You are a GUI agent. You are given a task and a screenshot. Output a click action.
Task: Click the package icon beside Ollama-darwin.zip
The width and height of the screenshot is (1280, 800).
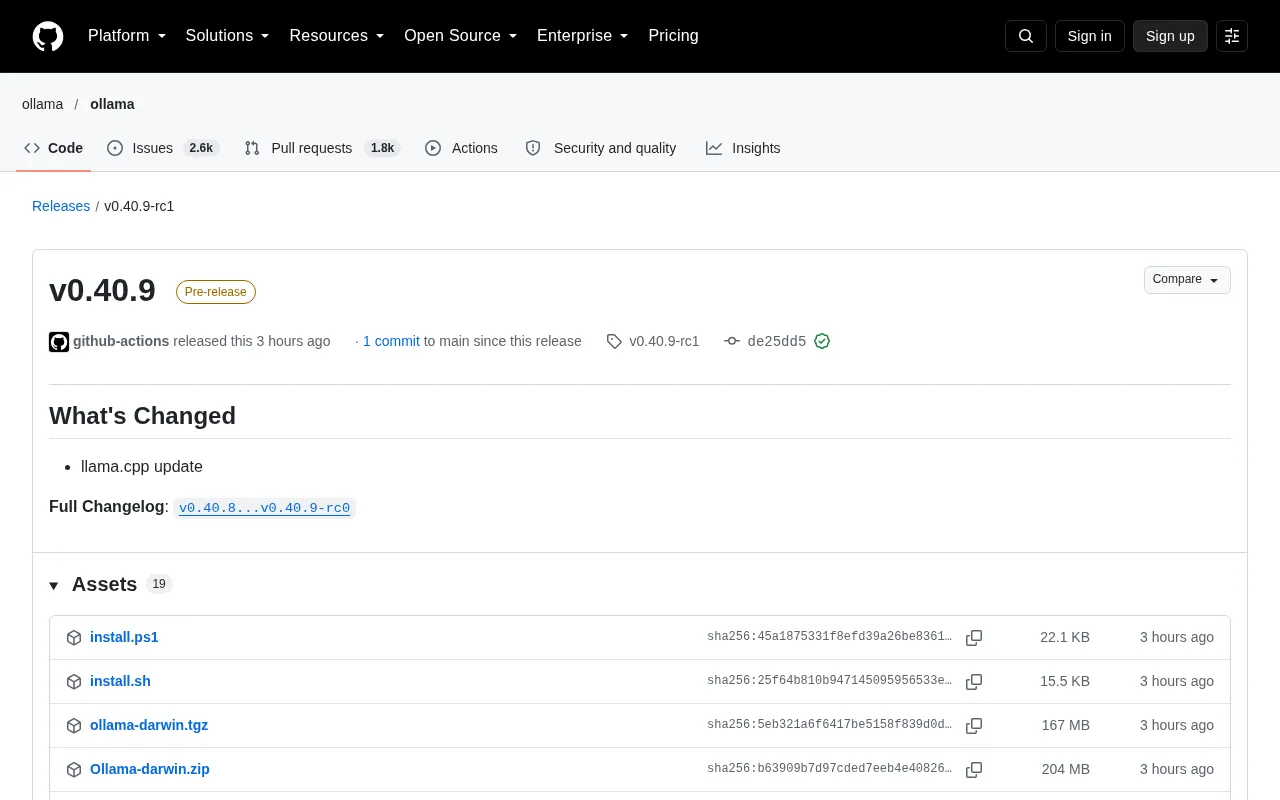click(74, 770)
